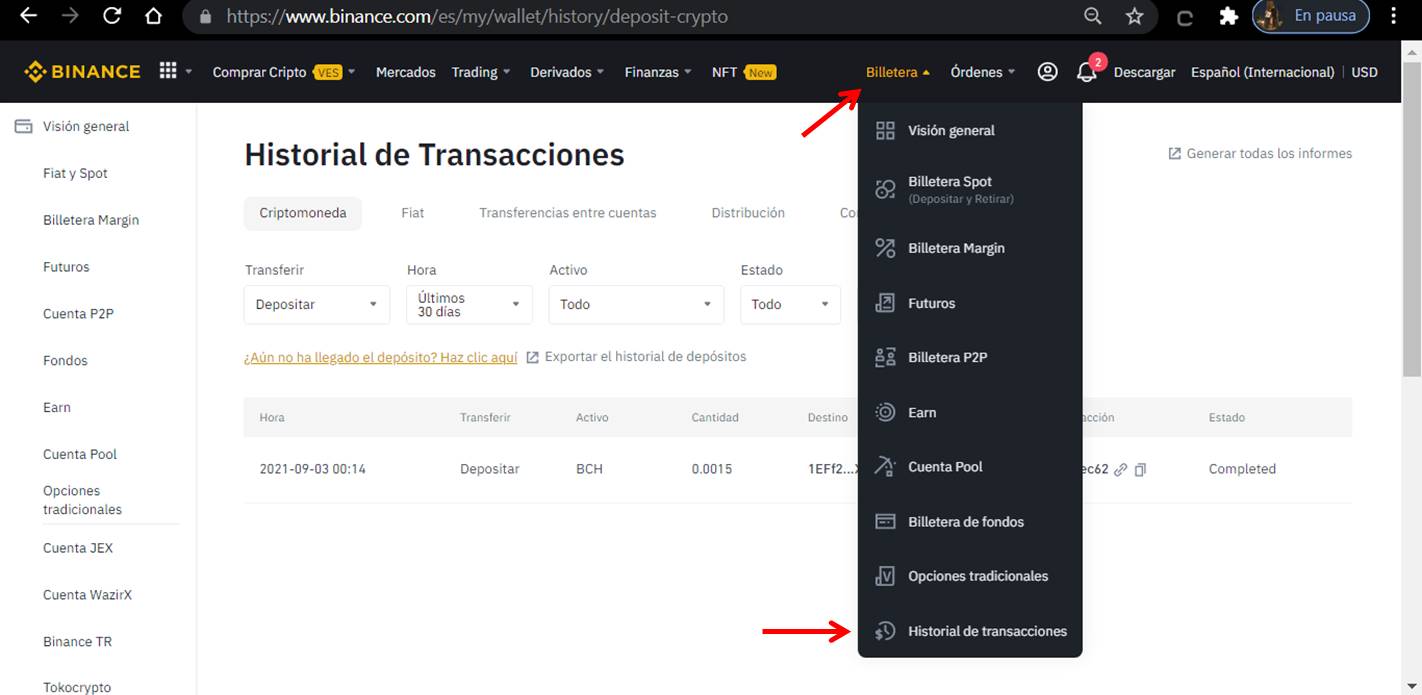
Task: Switch to Distribución tab
Action: click(x=748, y=213)
